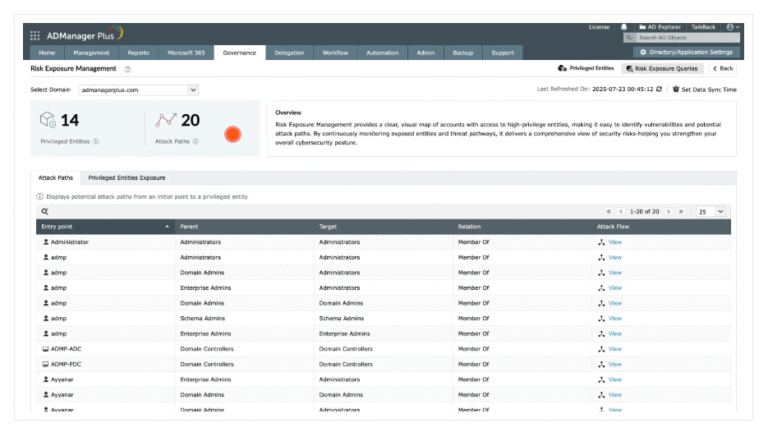Click the Privileged Entities info icon
The image size is (768, 437).
tap(96, 142)
